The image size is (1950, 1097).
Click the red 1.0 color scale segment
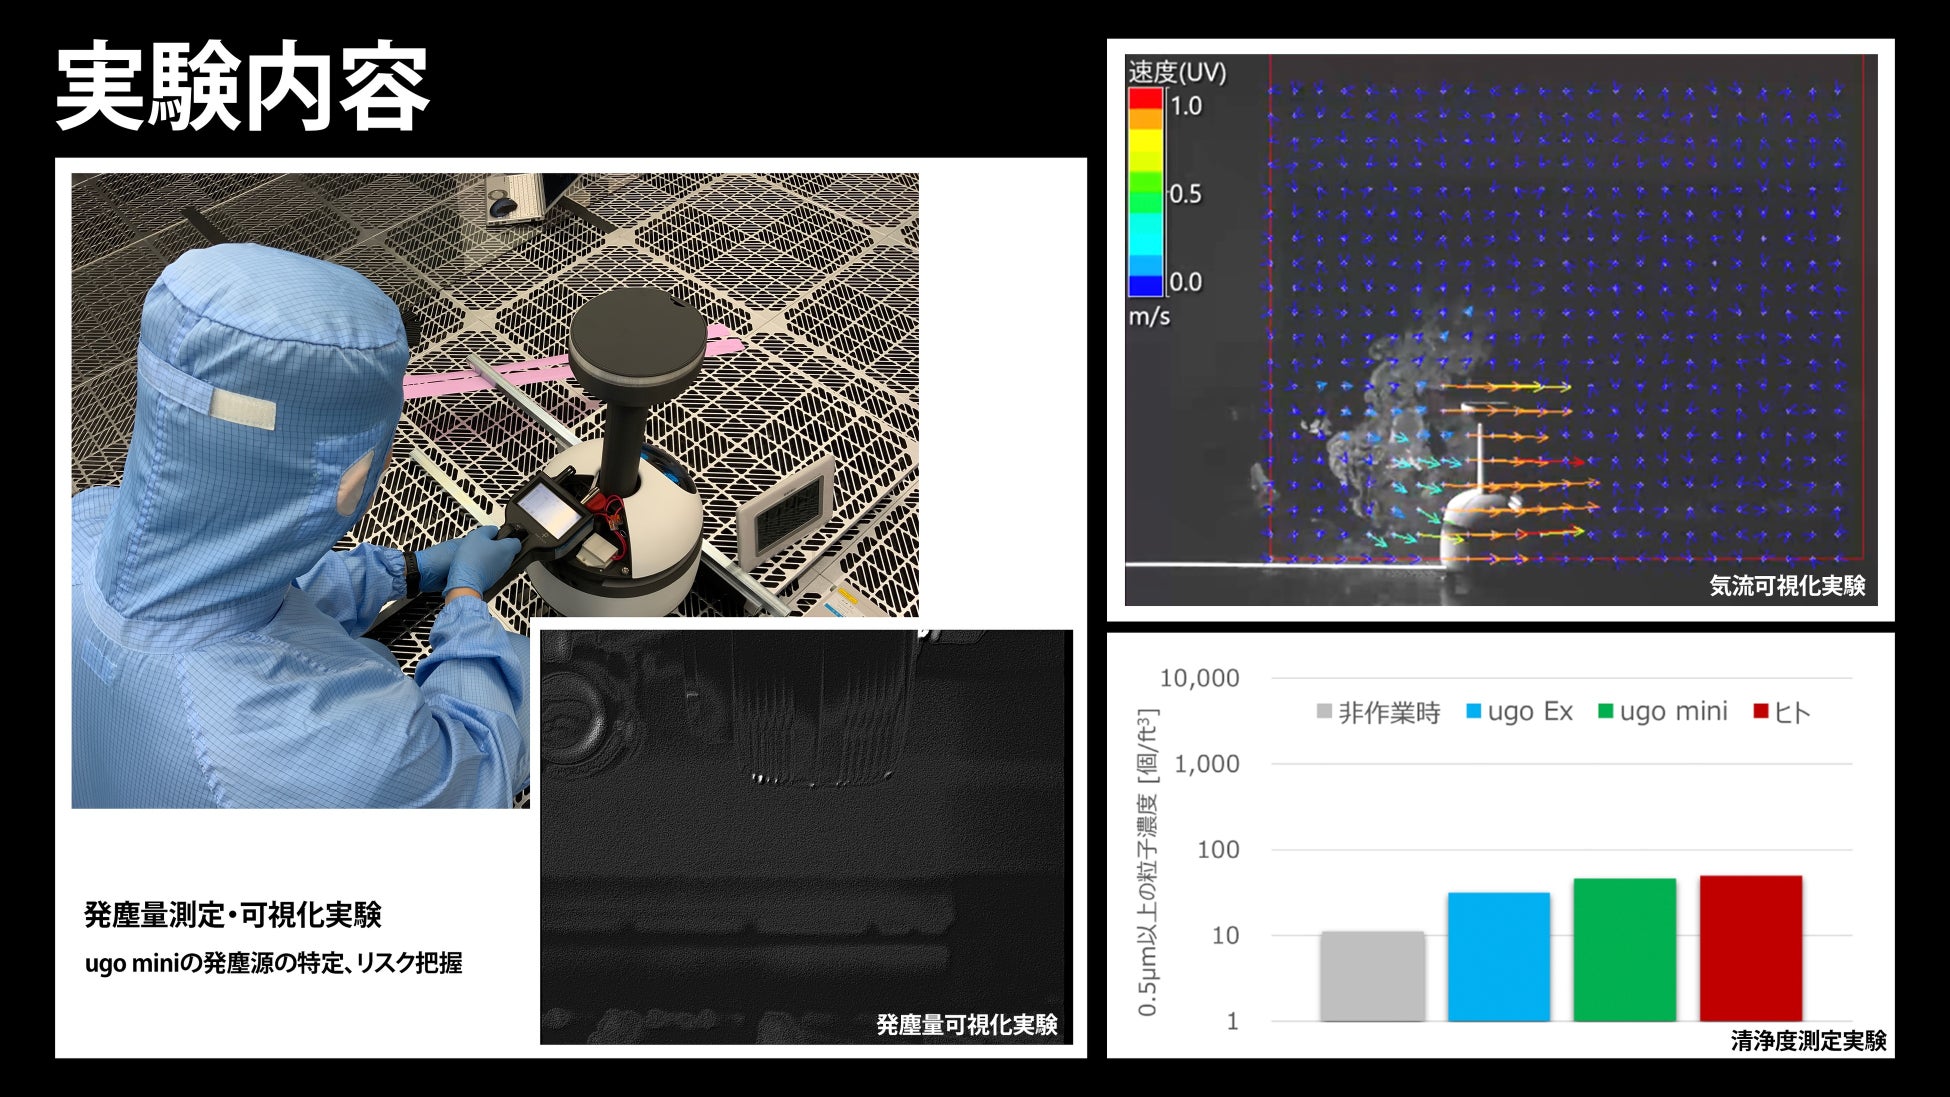click(1146, 98)
